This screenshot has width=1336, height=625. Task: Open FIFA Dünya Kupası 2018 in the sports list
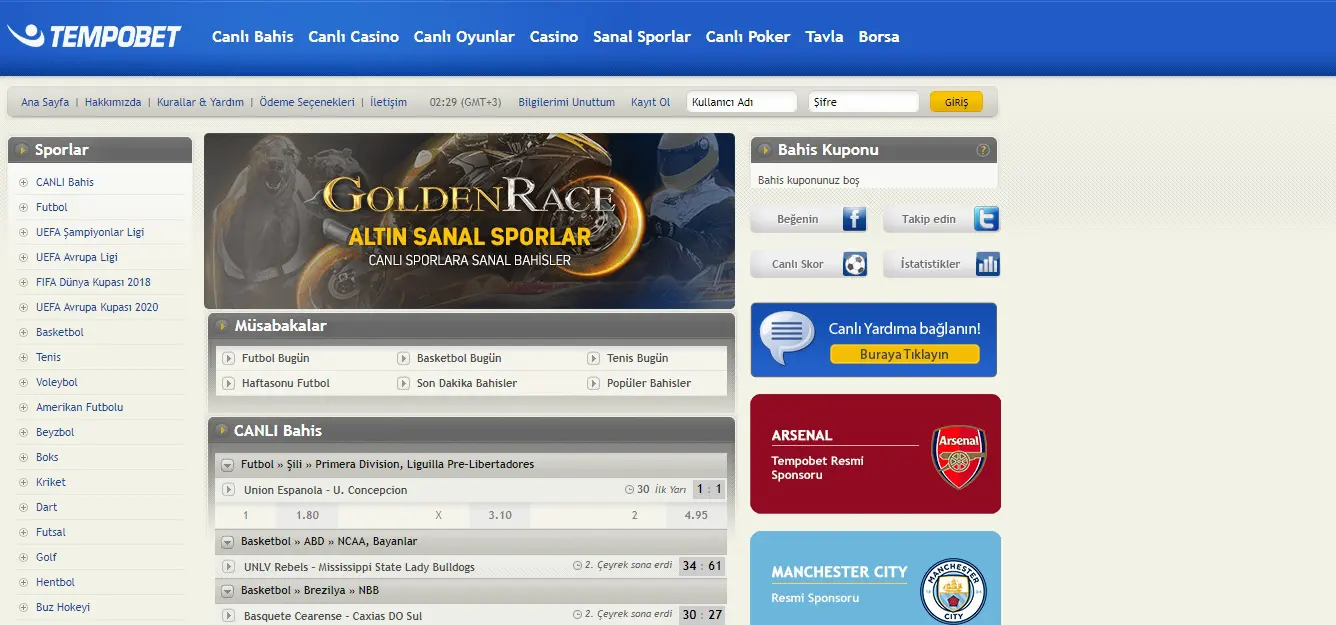[x=93, y=282]
